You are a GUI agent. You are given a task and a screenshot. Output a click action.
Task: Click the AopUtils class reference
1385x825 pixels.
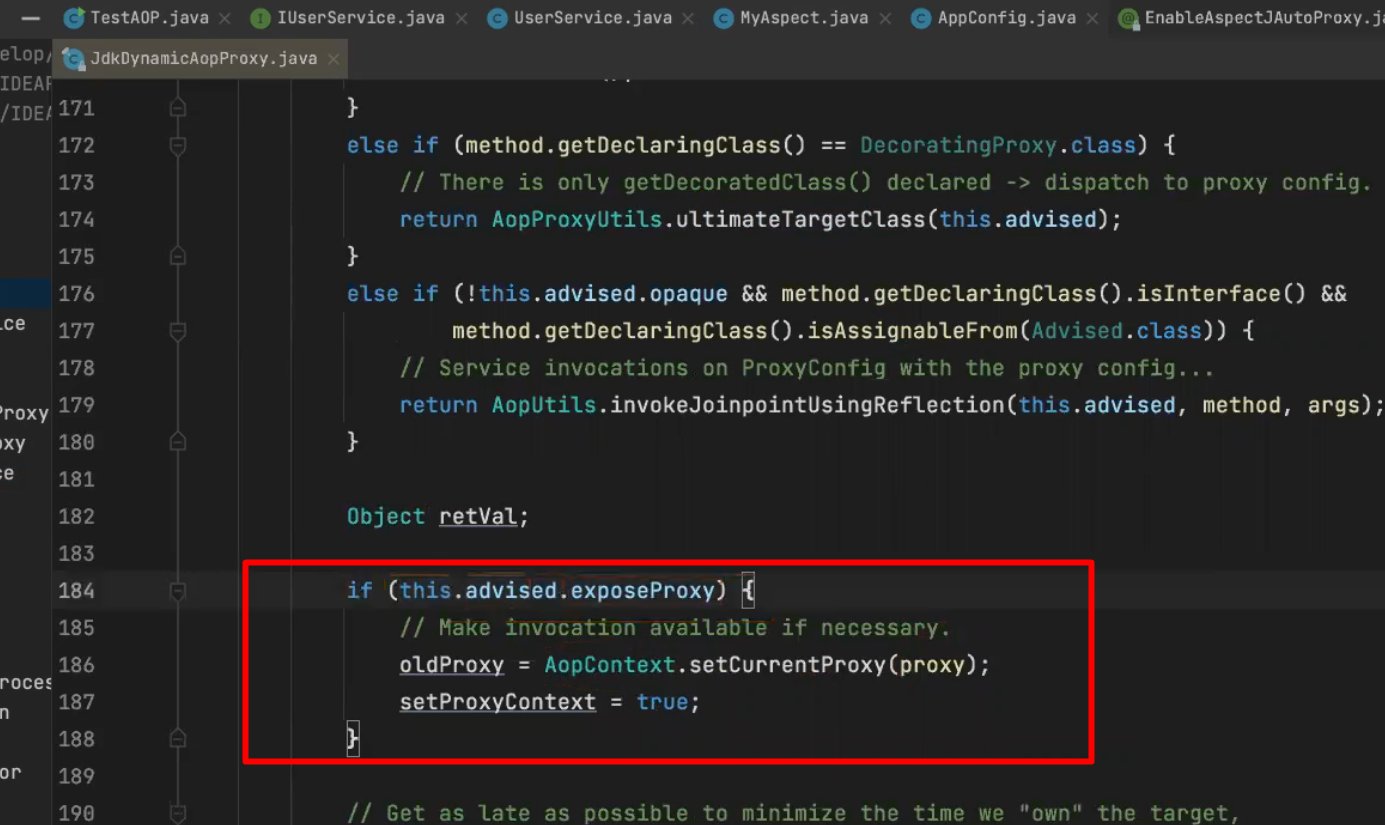click(x=544, y=405)
